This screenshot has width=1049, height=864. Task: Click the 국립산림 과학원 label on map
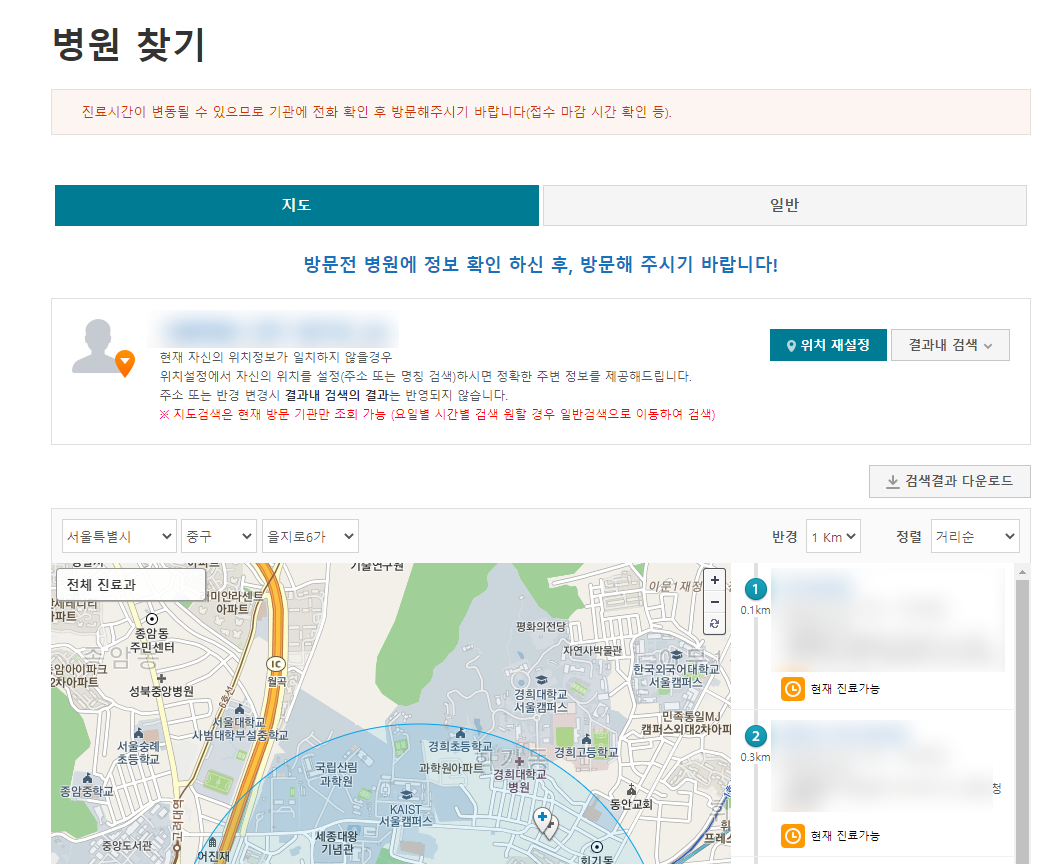337,774
